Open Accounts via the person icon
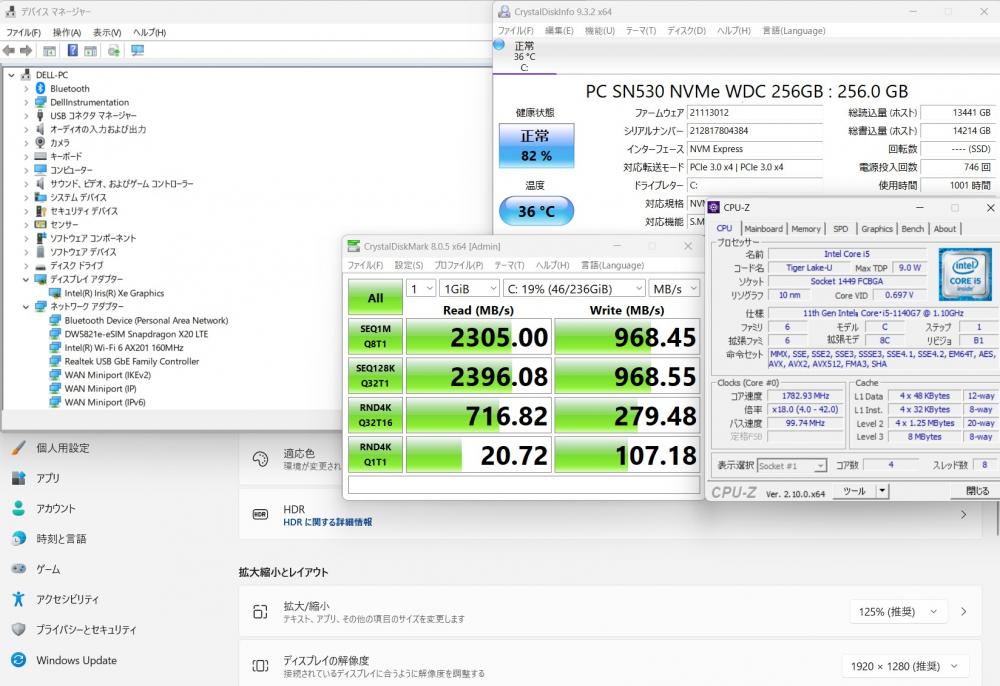 [x=18, y=508]
